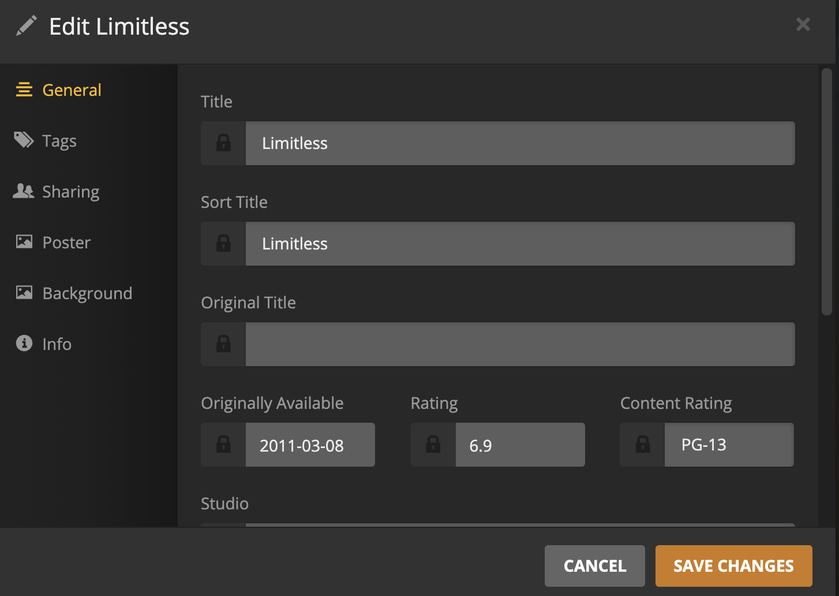Toggle the lock on Sort Title field
This screenshot has width=839, height=596.
click(x=223, y=243)
